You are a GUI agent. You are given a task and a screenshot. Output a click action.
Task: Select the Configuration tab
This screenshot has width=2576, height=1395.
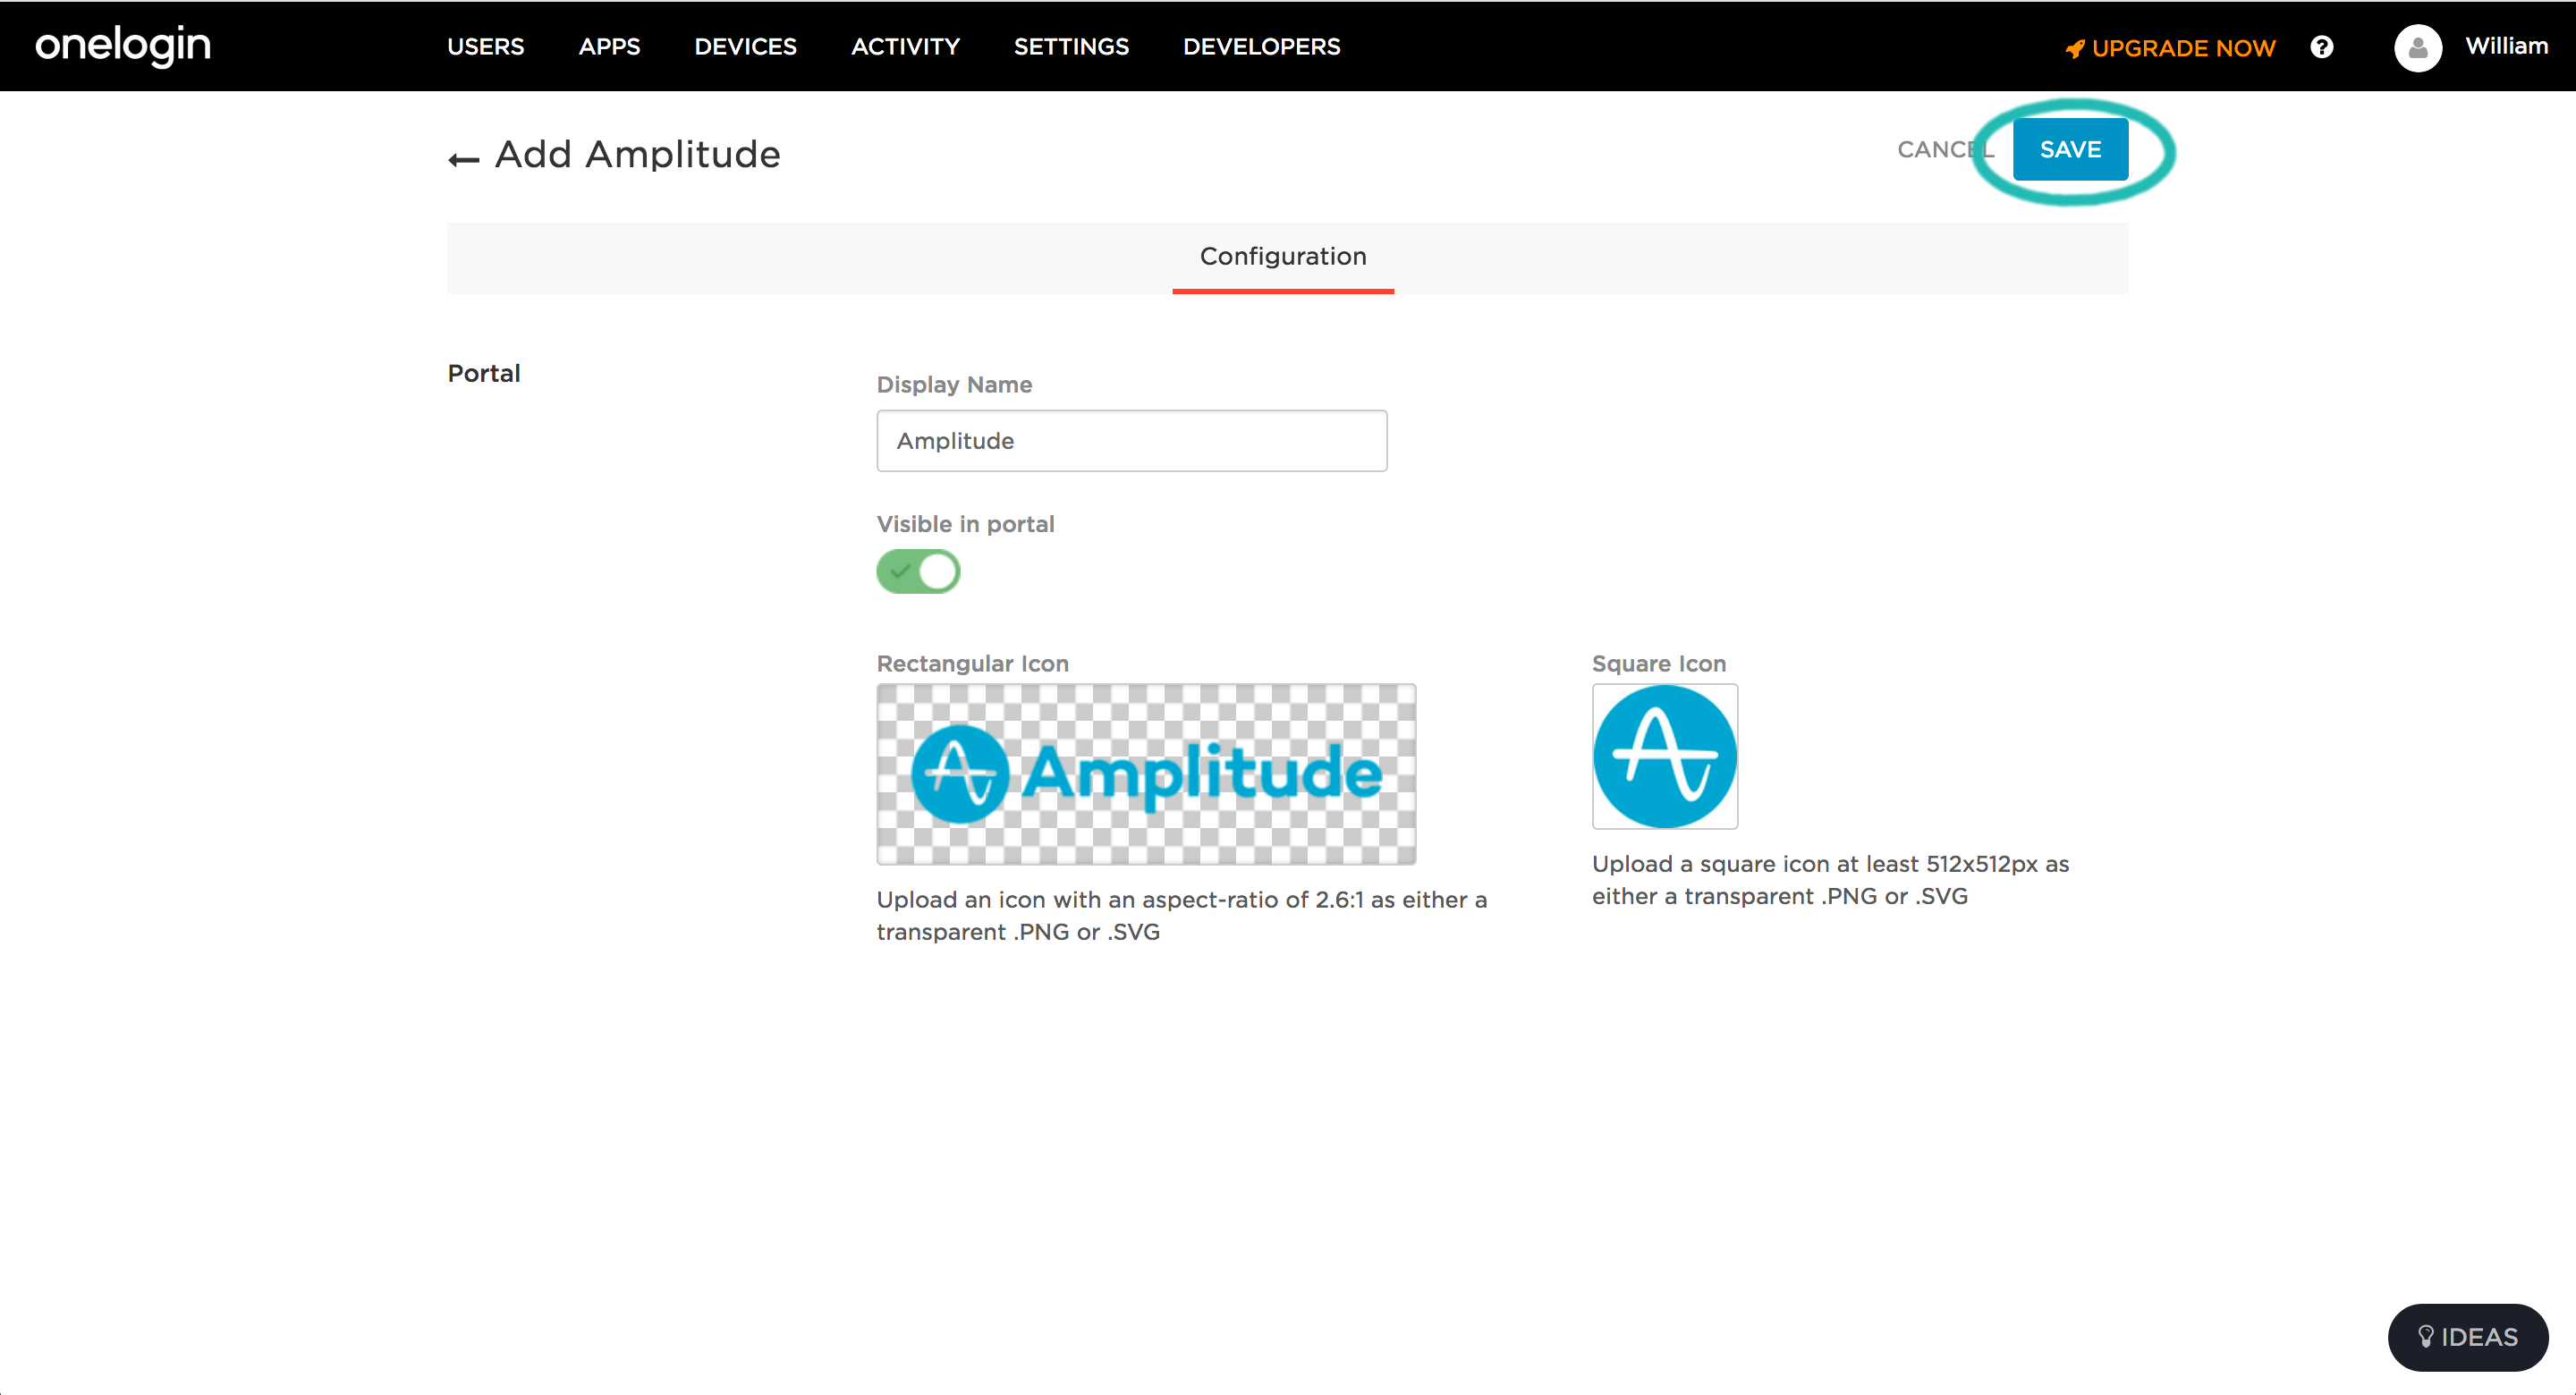[1283, 257]
